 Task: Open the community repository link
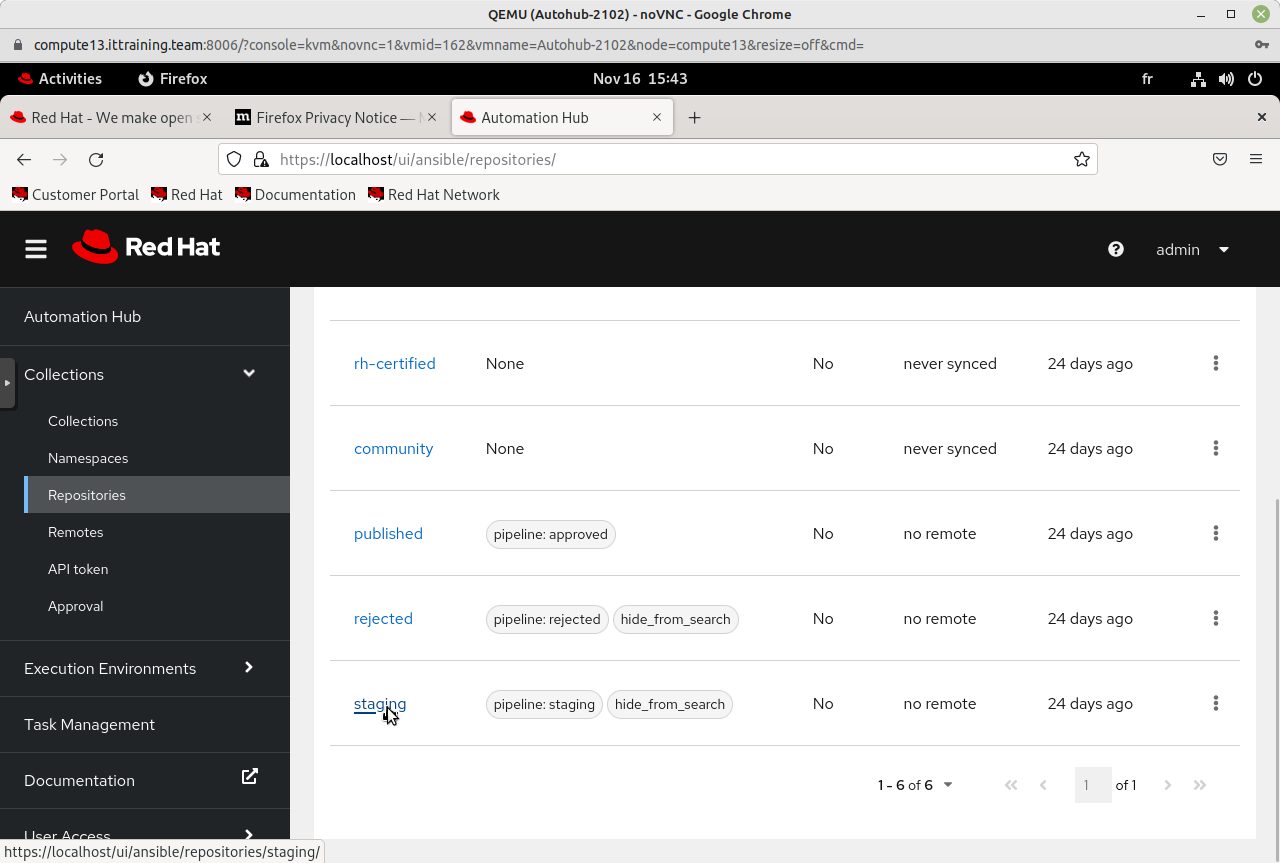[393, 448]
